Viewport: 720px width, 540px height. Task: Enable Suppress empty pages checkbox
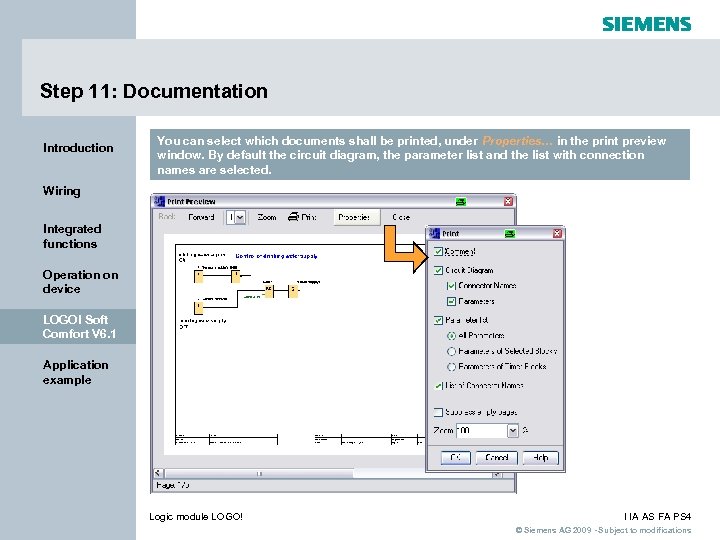tap(438, 412)
